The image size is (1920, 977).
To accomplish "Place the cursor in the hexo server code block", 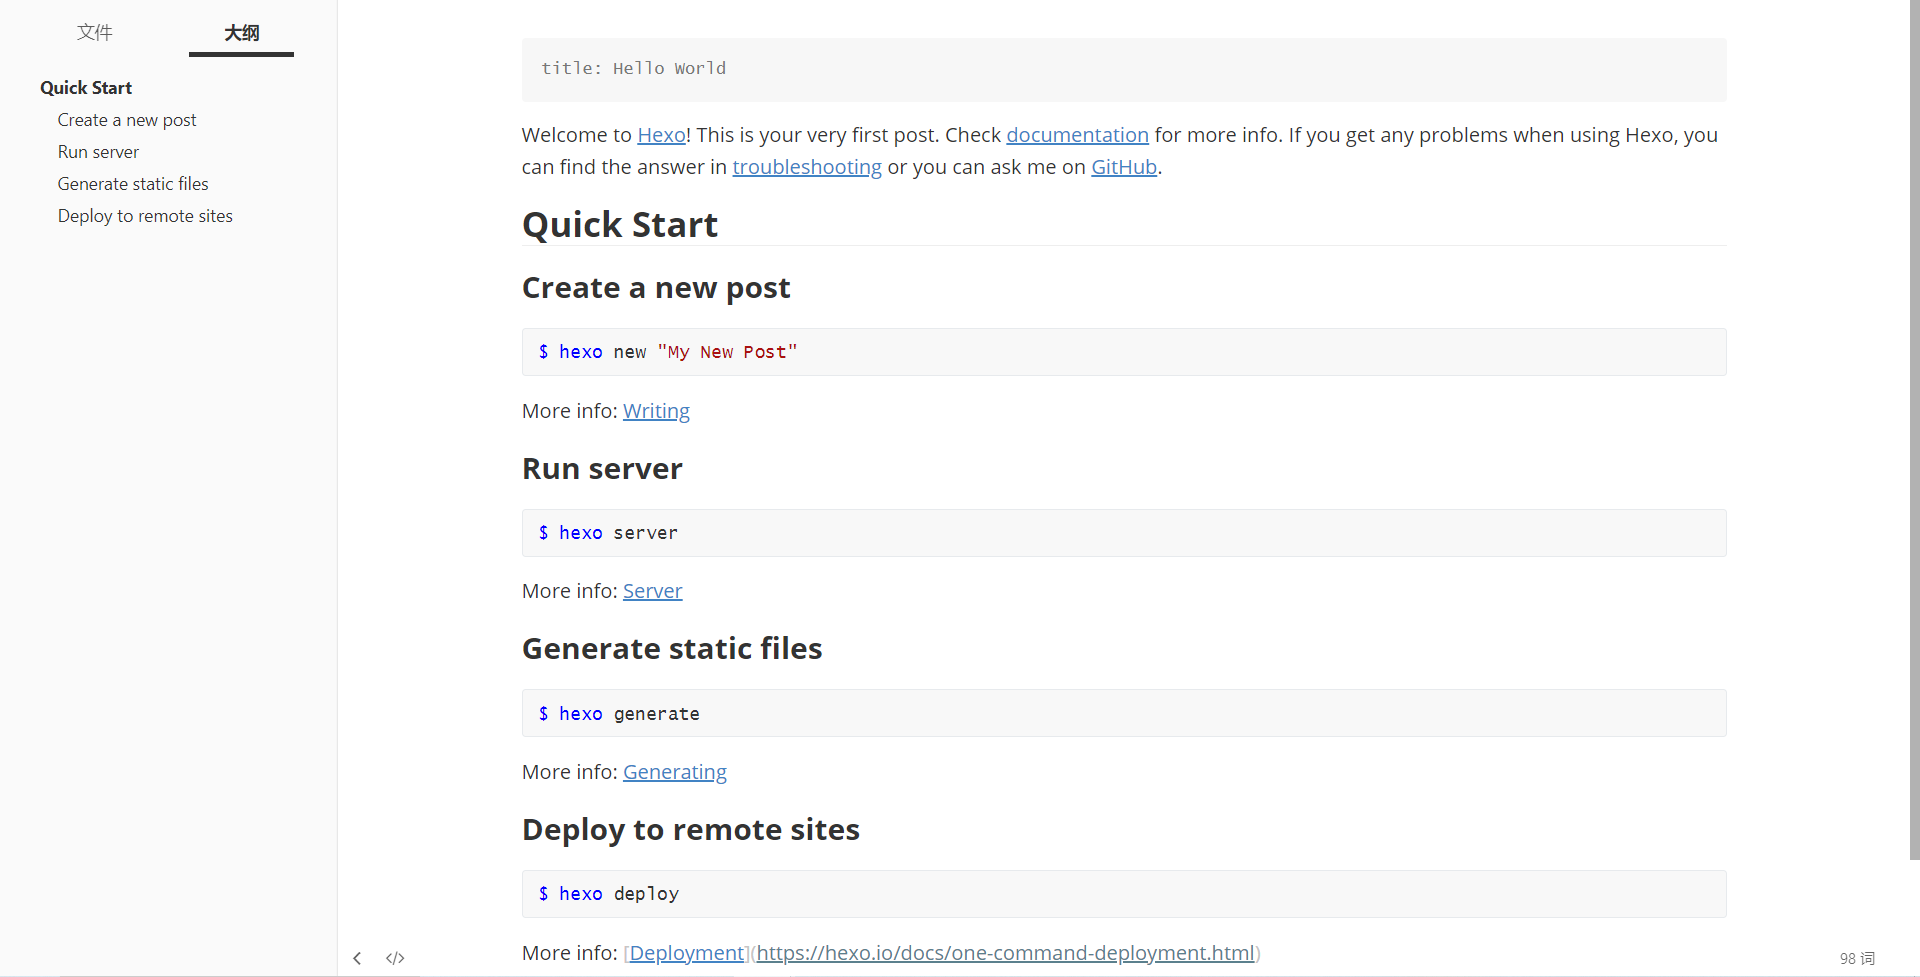I will [x=1124, y=533].
